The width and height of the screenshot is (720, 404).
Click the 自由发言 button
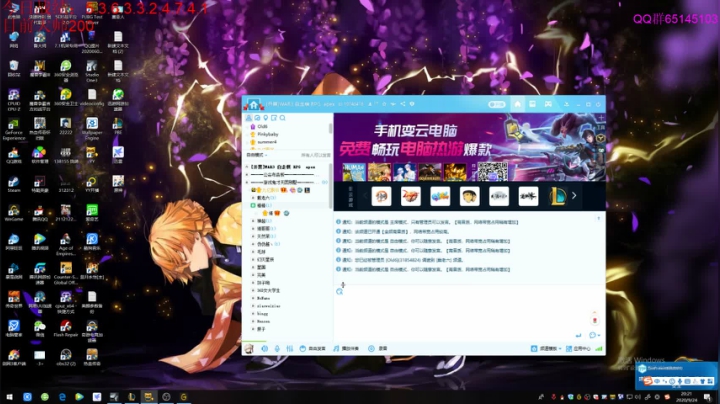point(313,348)
